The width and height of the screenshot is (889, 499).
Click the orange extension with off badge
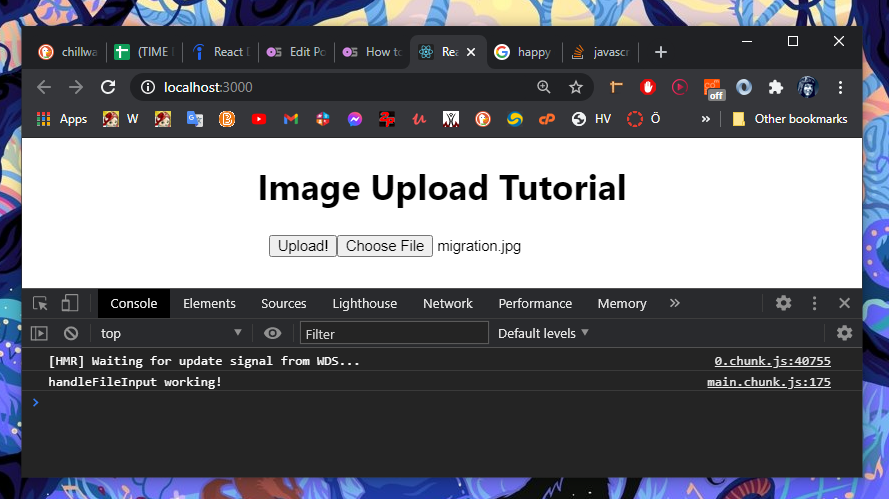(713, 88)
